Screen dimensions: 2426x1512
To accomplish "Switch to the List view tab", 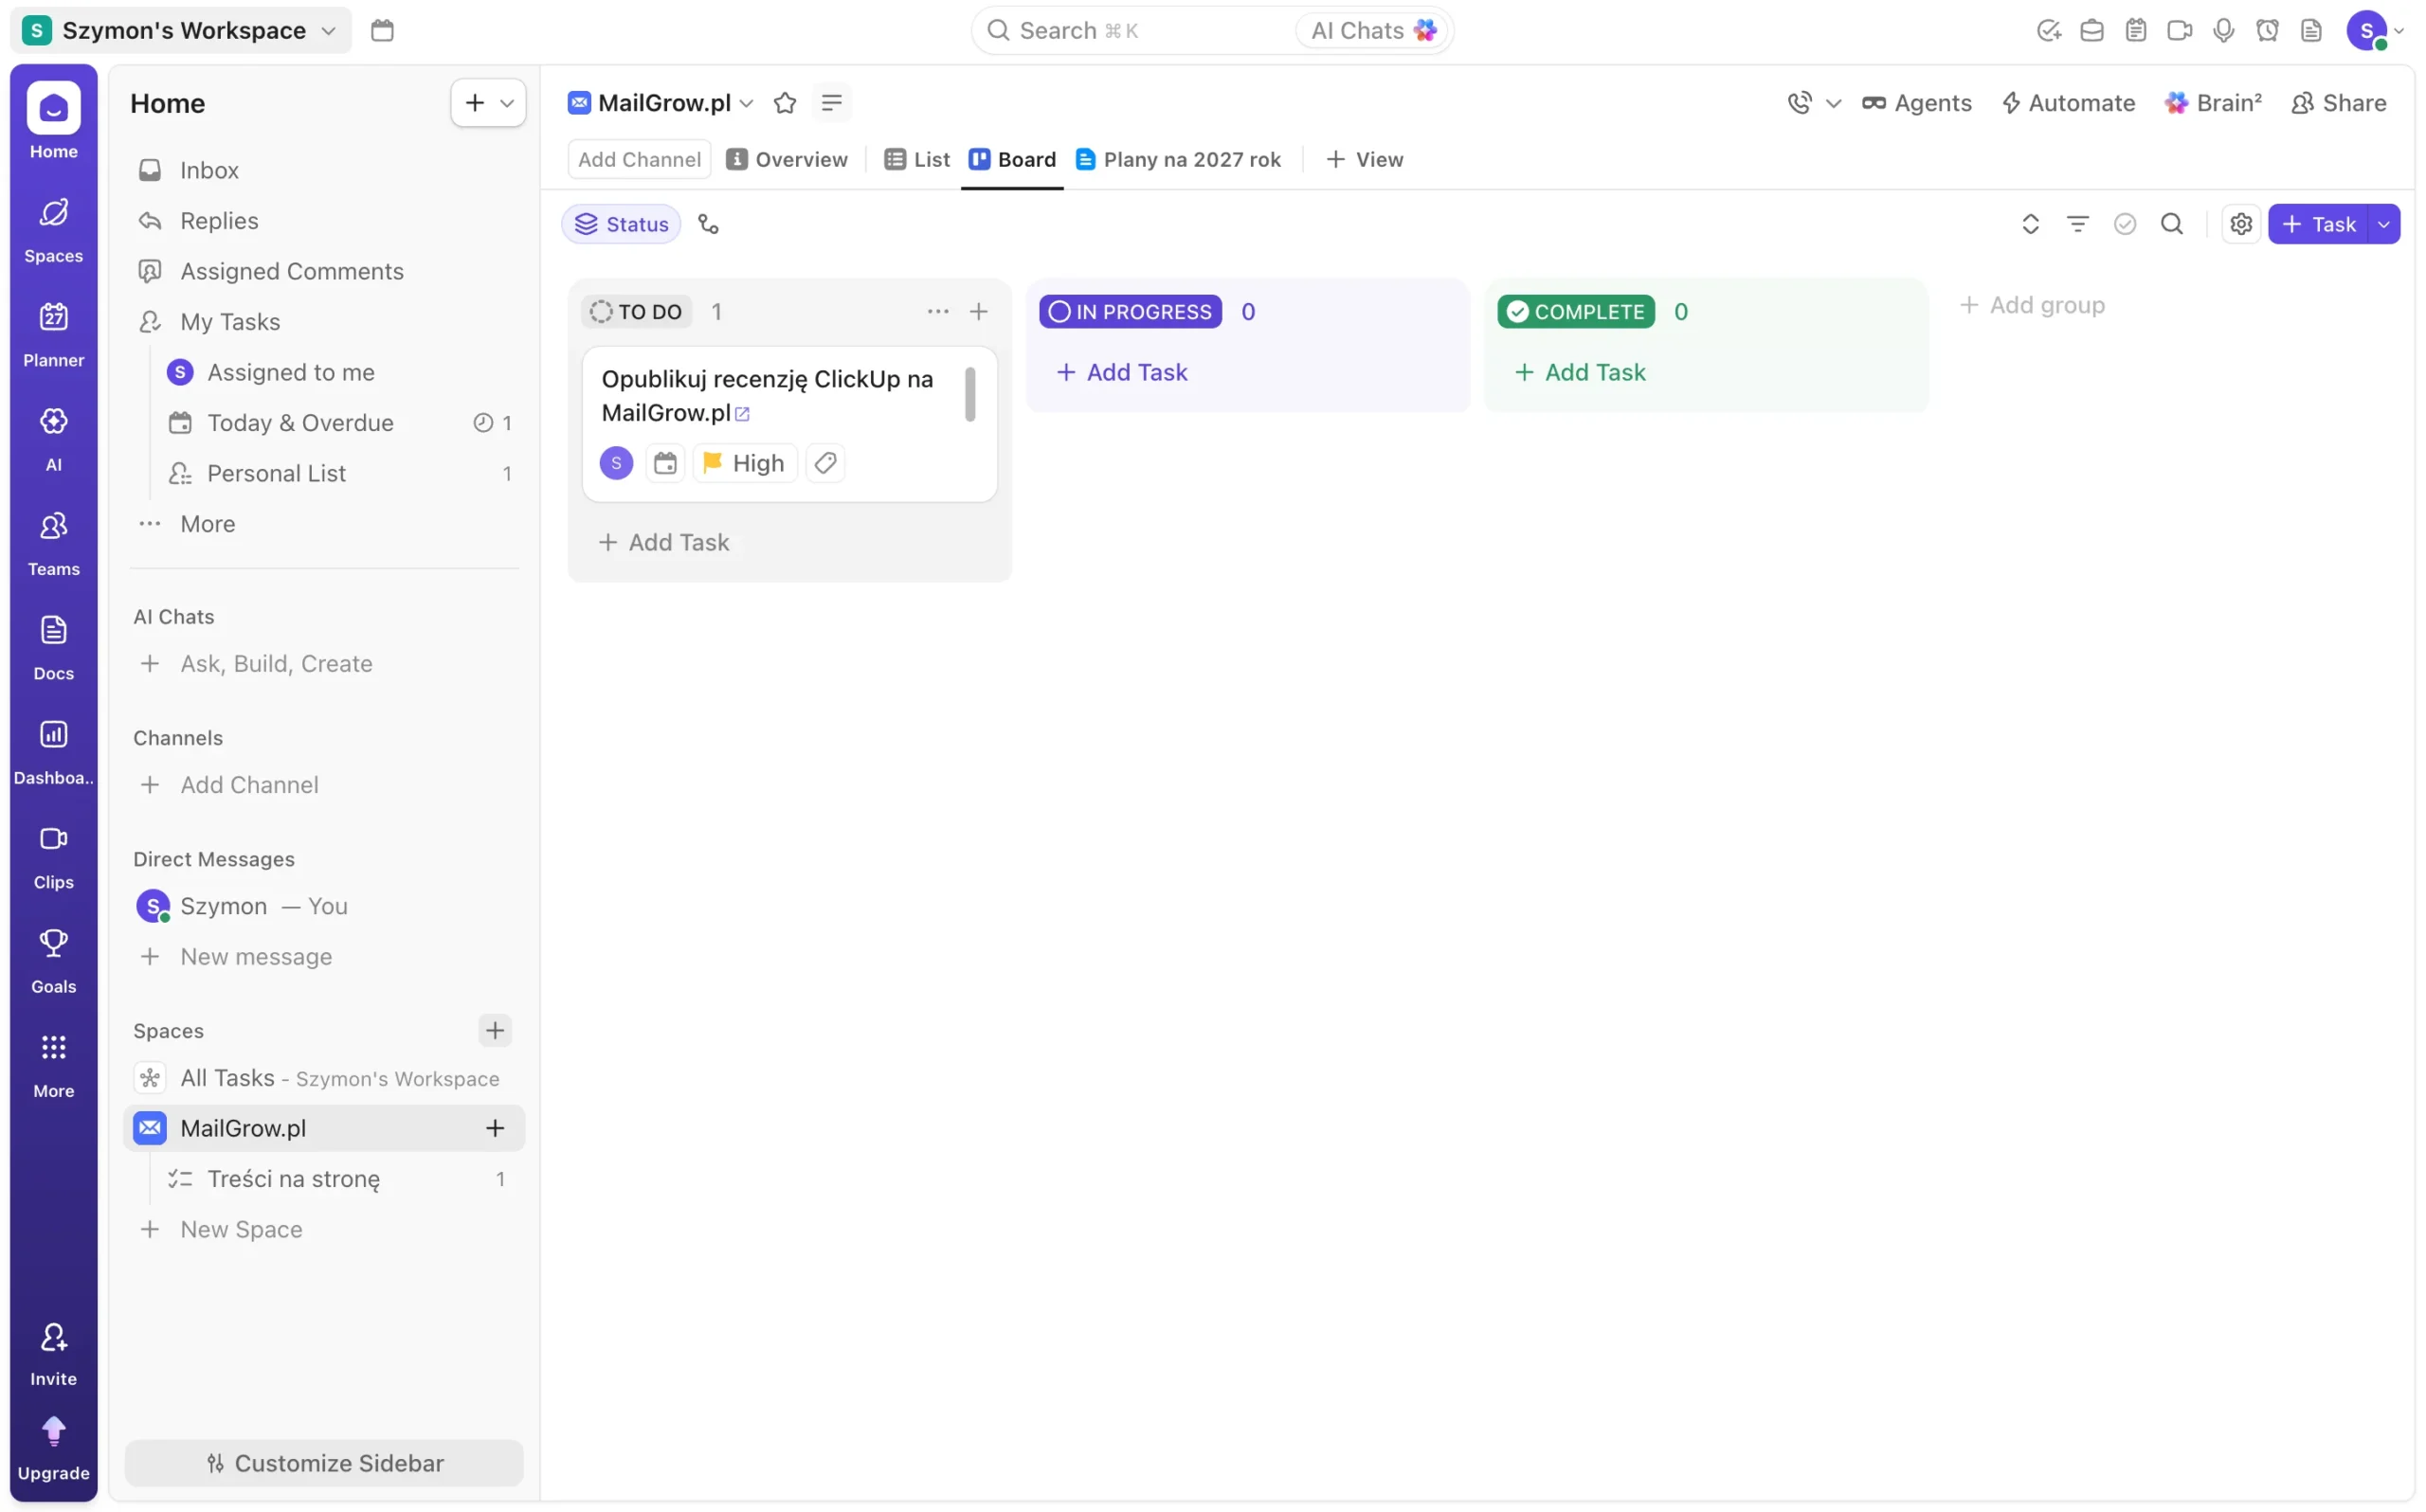I will (x=917, y=160).
